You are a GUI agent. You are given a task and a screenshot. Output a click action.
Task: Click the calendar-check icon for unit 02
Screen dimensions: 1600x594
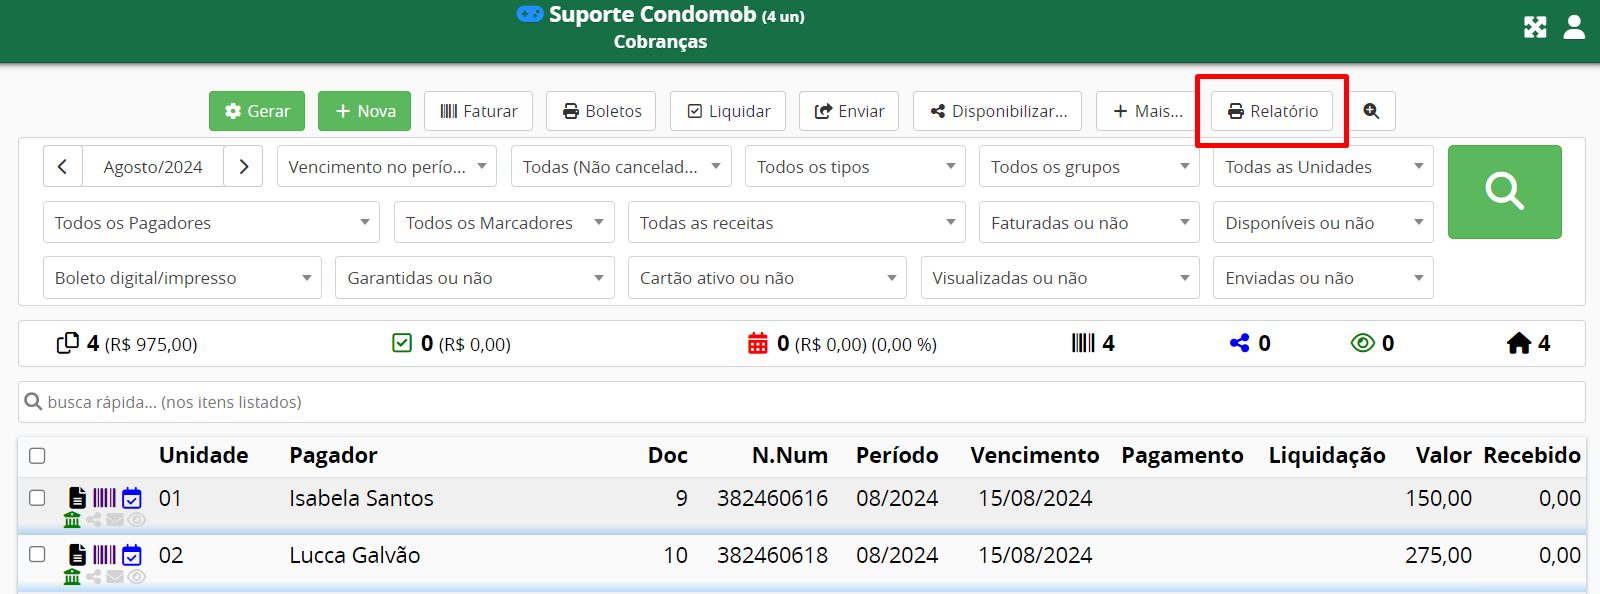point(132,555)
